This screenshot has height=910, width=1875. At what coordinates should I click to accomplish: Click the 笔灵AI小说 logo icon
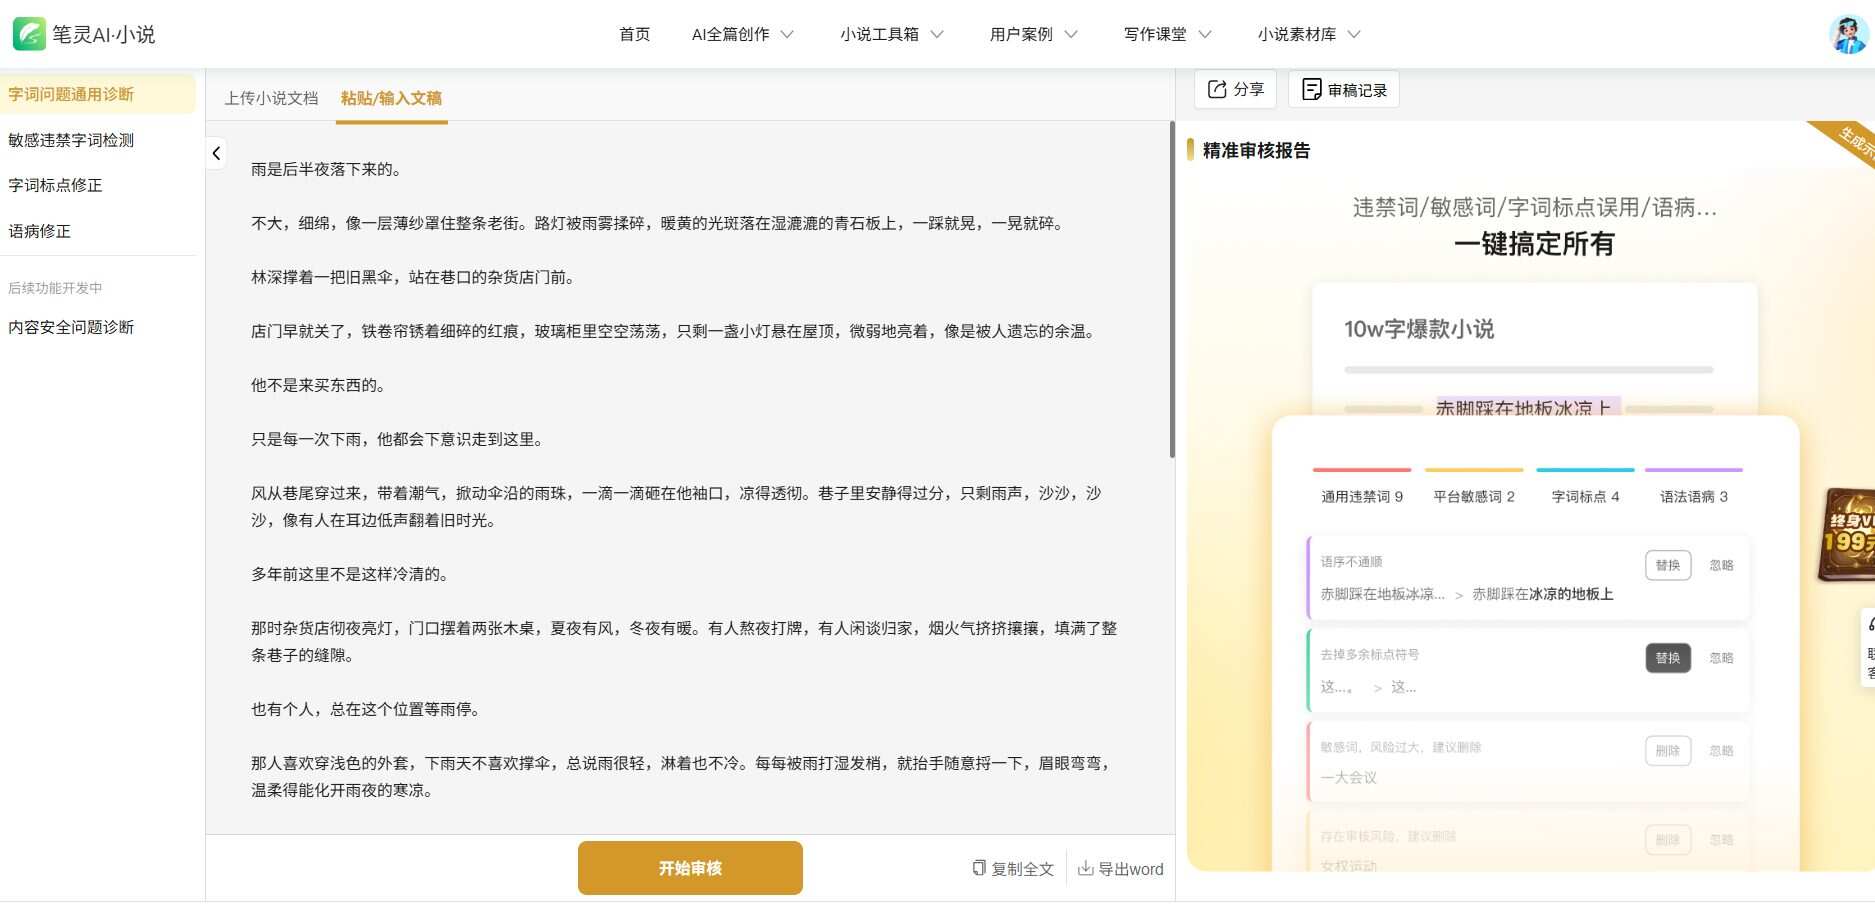point(29,34)
